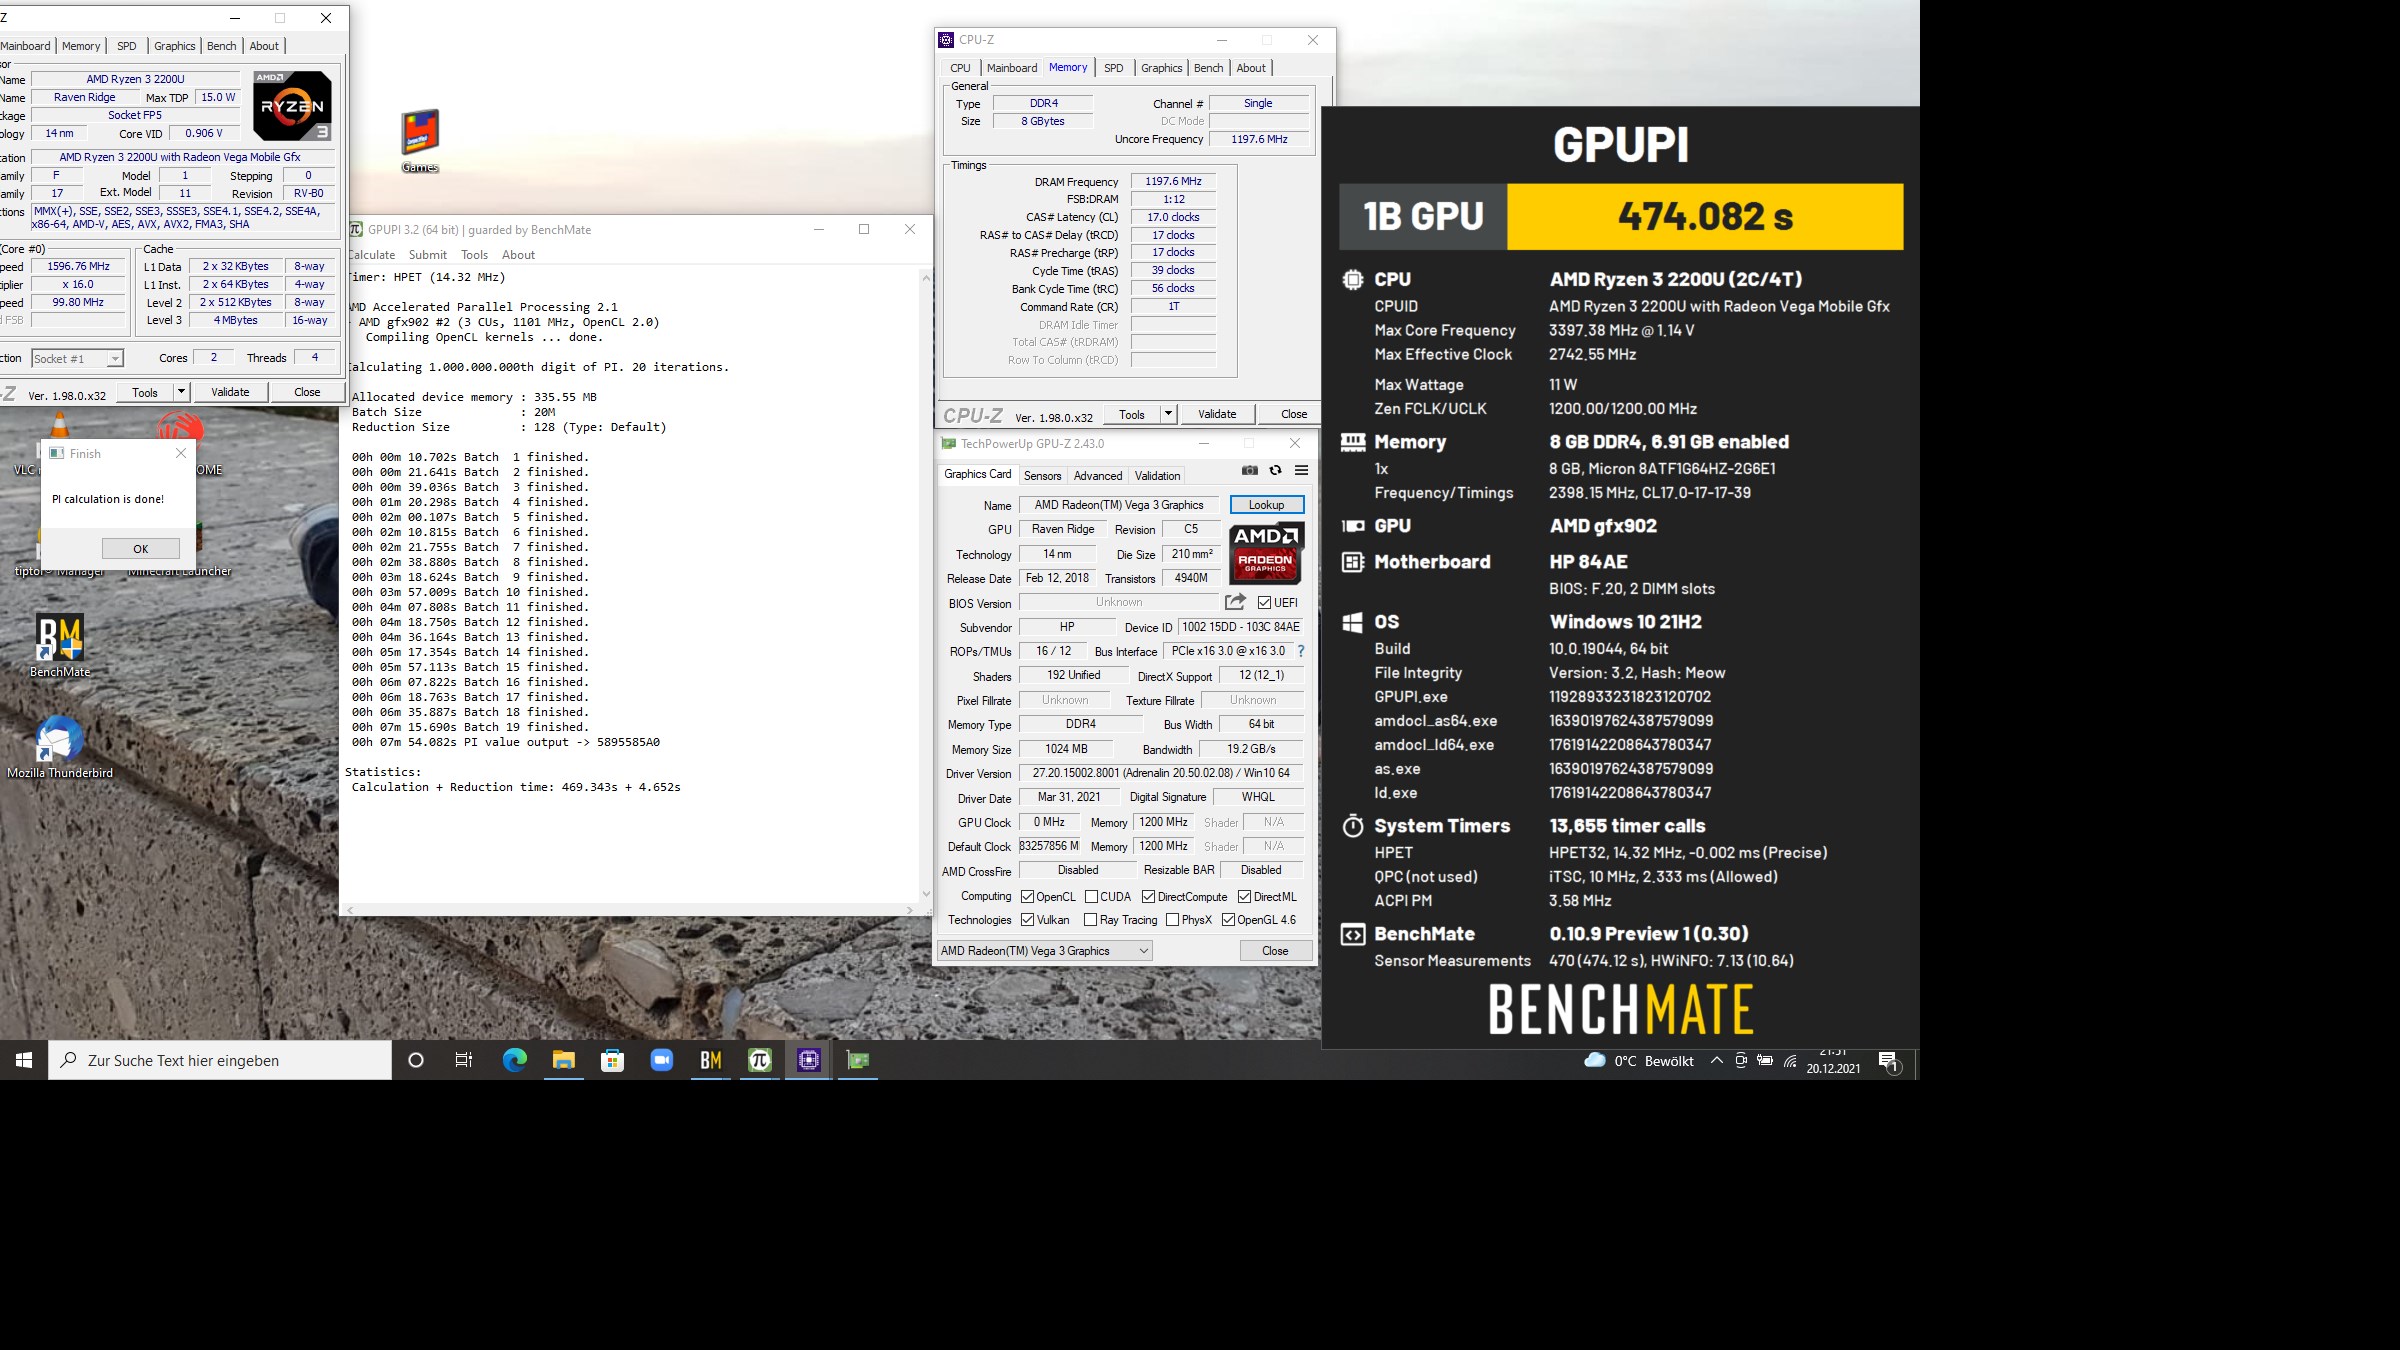The image size is (2400, 1350).
Task: Click Close in the left CPU-Z window
Action: point(307,392)
